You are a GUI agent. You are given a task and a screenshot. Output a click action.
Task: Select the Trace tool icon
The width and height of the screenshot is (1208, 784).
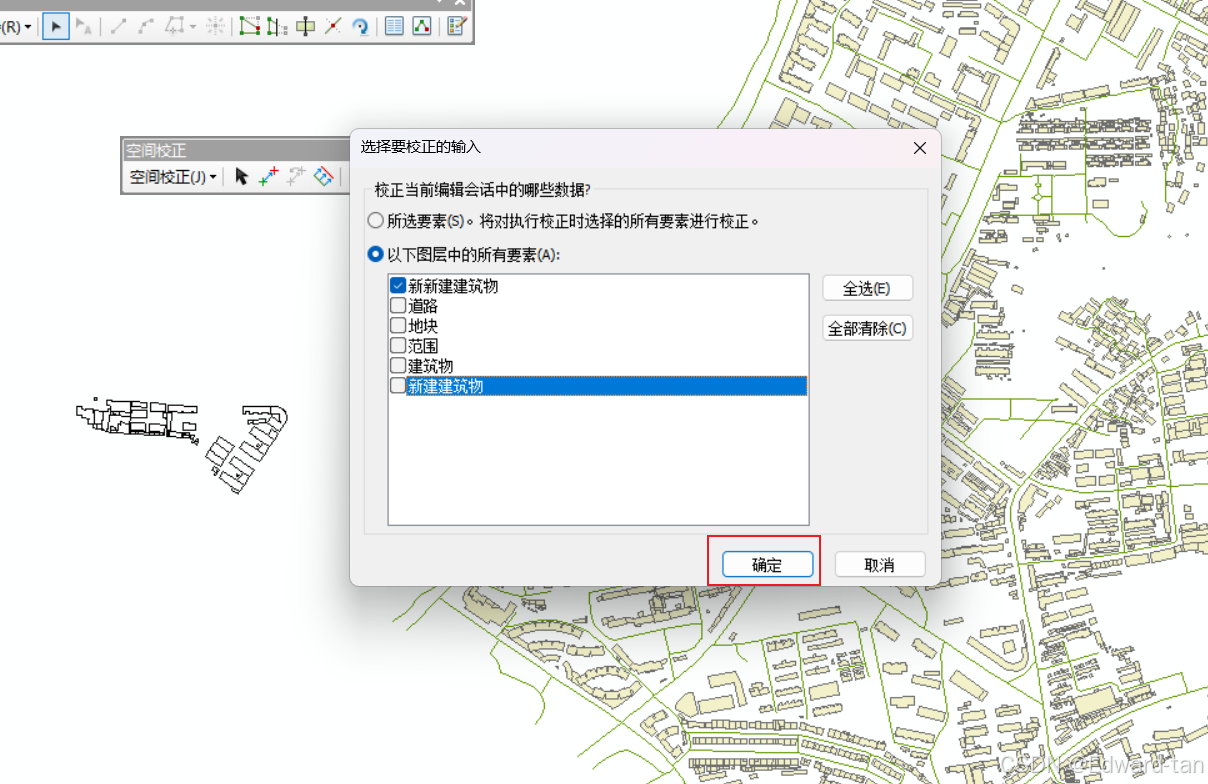click(175, 26)
